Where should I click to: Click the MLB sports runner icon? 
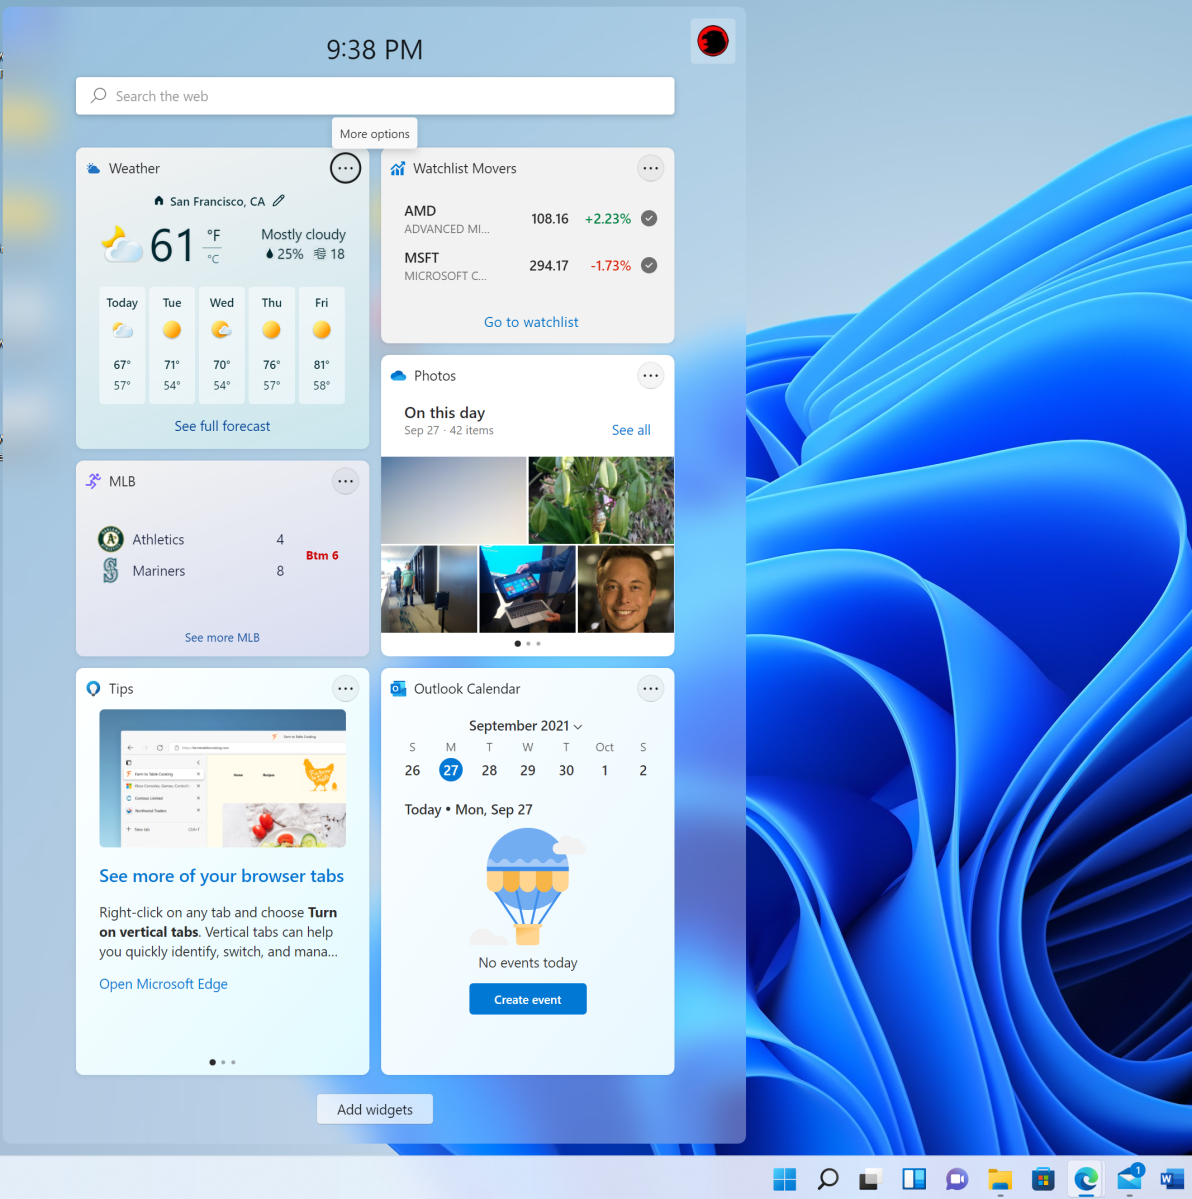pyautogui.click(x=93, y=481)
